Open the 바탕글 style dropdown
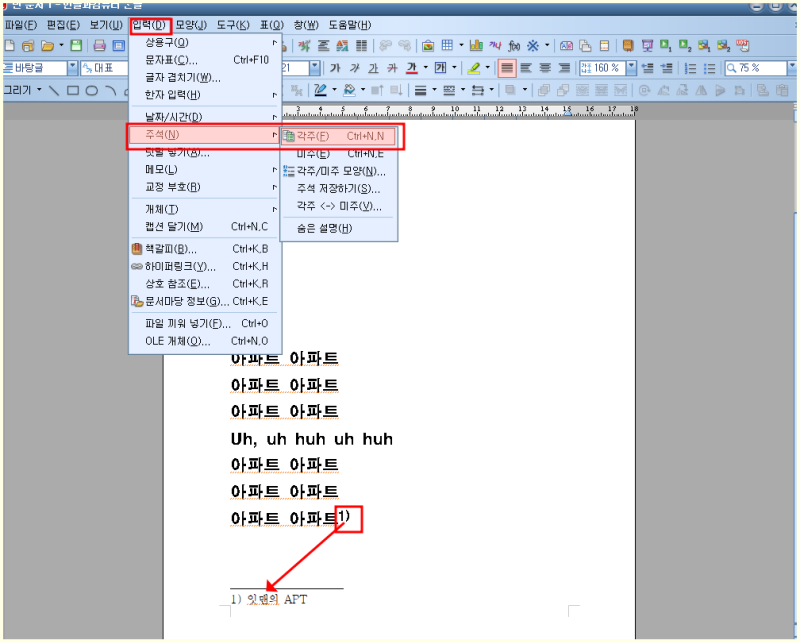 point(72,68)
